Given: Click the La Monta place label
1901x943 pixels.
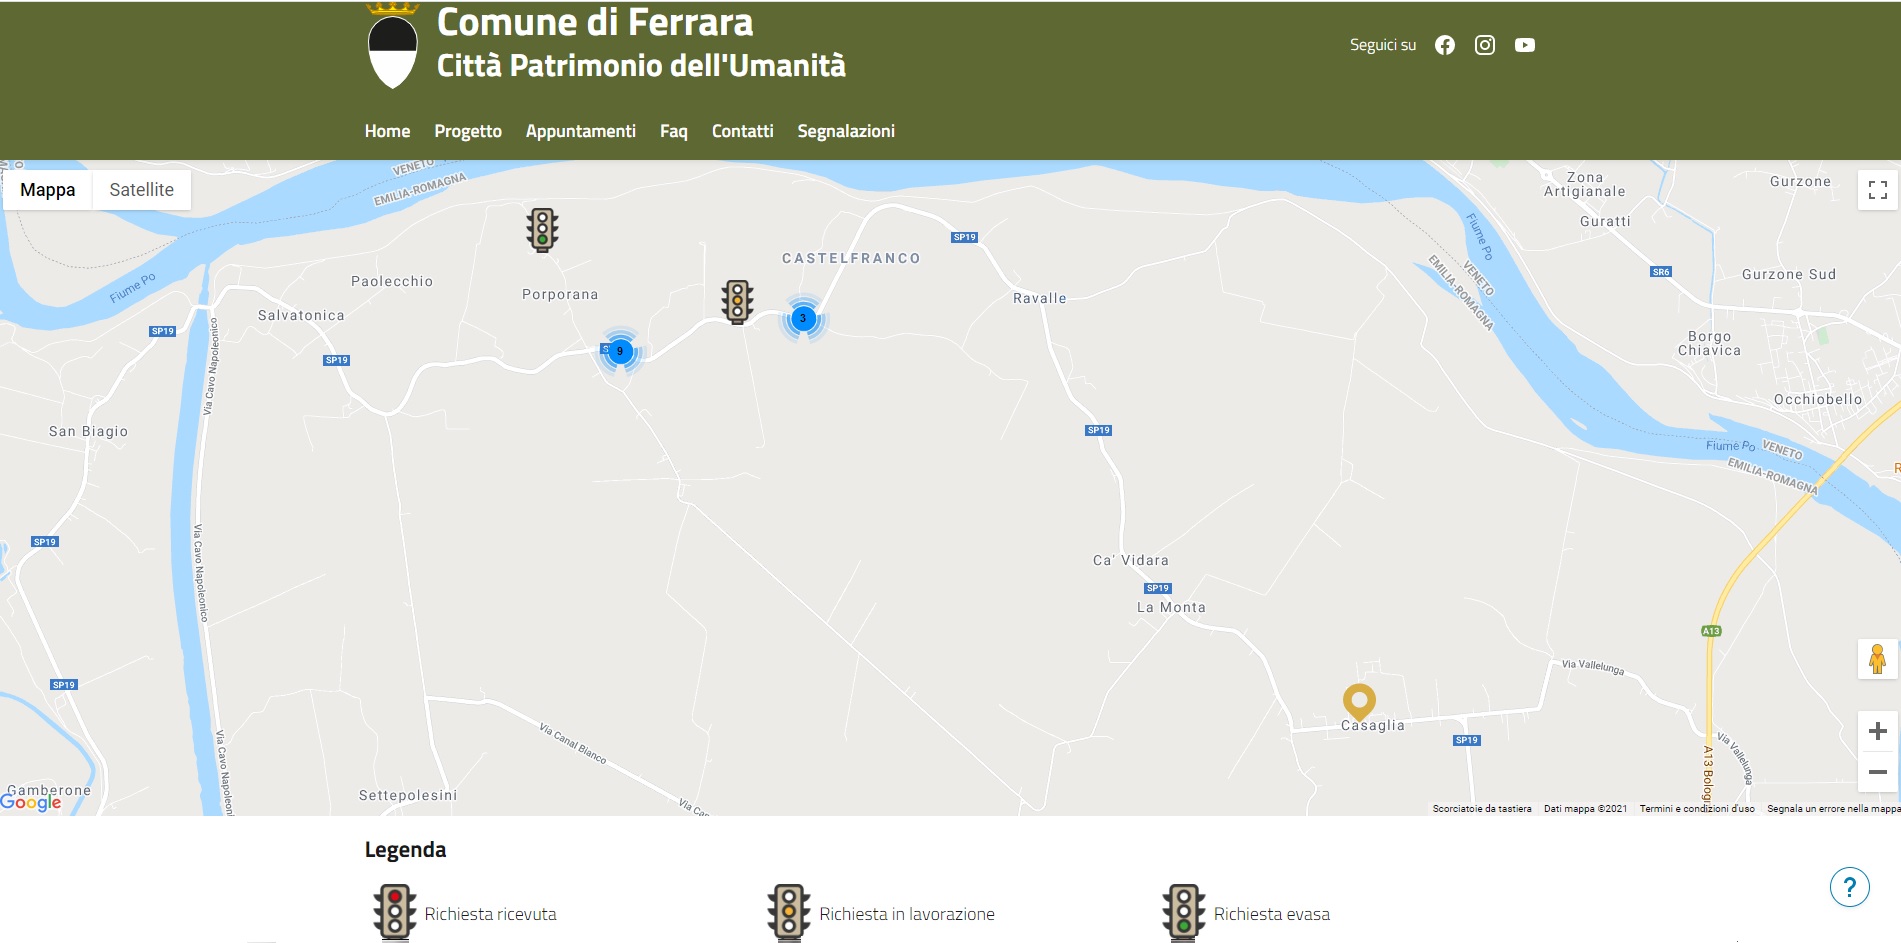Looking at the screenshot, I should tap(1171, 607).
